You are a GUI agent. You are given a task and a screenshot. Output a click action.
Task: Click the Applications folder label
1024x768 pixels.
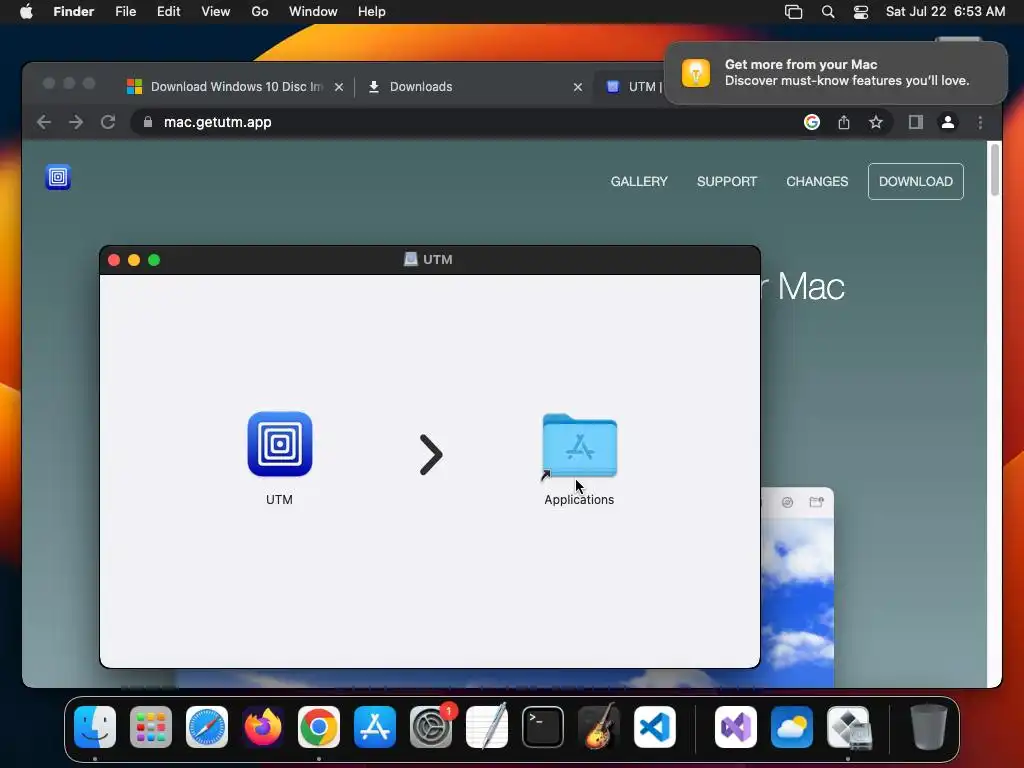579,500
